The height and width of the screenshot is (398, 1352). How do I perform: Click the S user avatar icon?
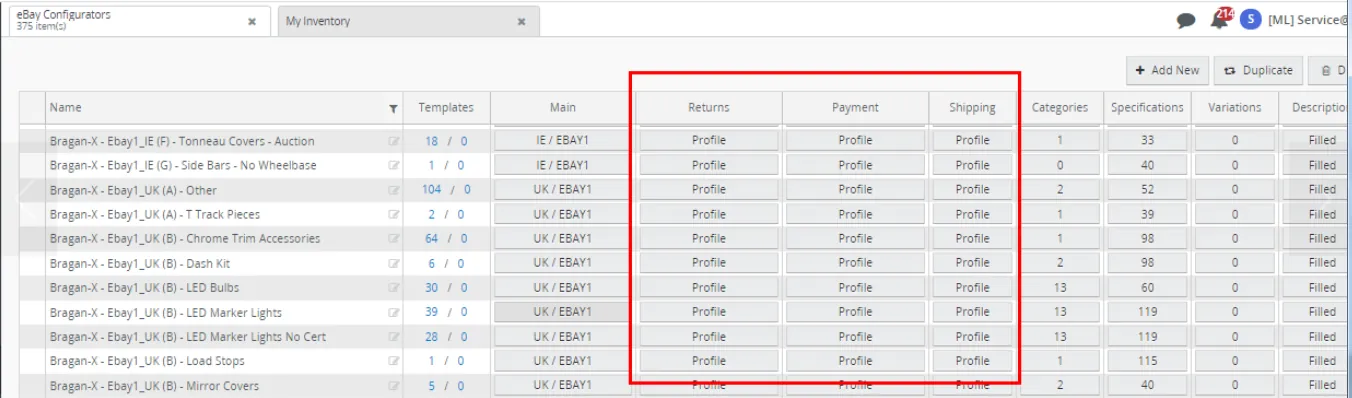pos(1250,19)
